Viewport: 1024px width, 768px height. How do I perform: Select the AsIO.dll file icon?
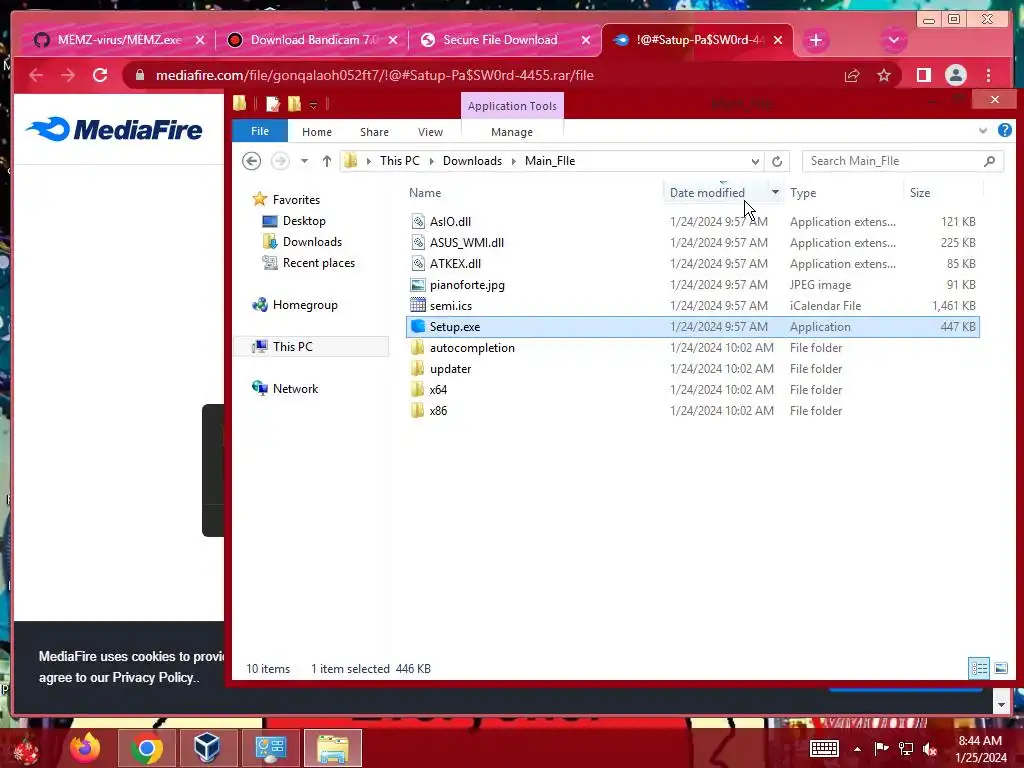[x=418, y=221]
